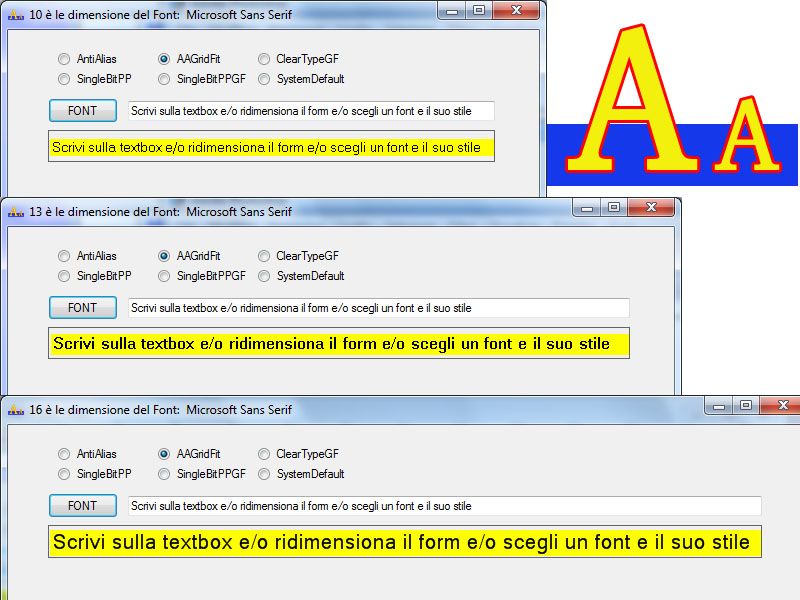Select ClearTypeGF radio in the size 13 window

(298, 256)
